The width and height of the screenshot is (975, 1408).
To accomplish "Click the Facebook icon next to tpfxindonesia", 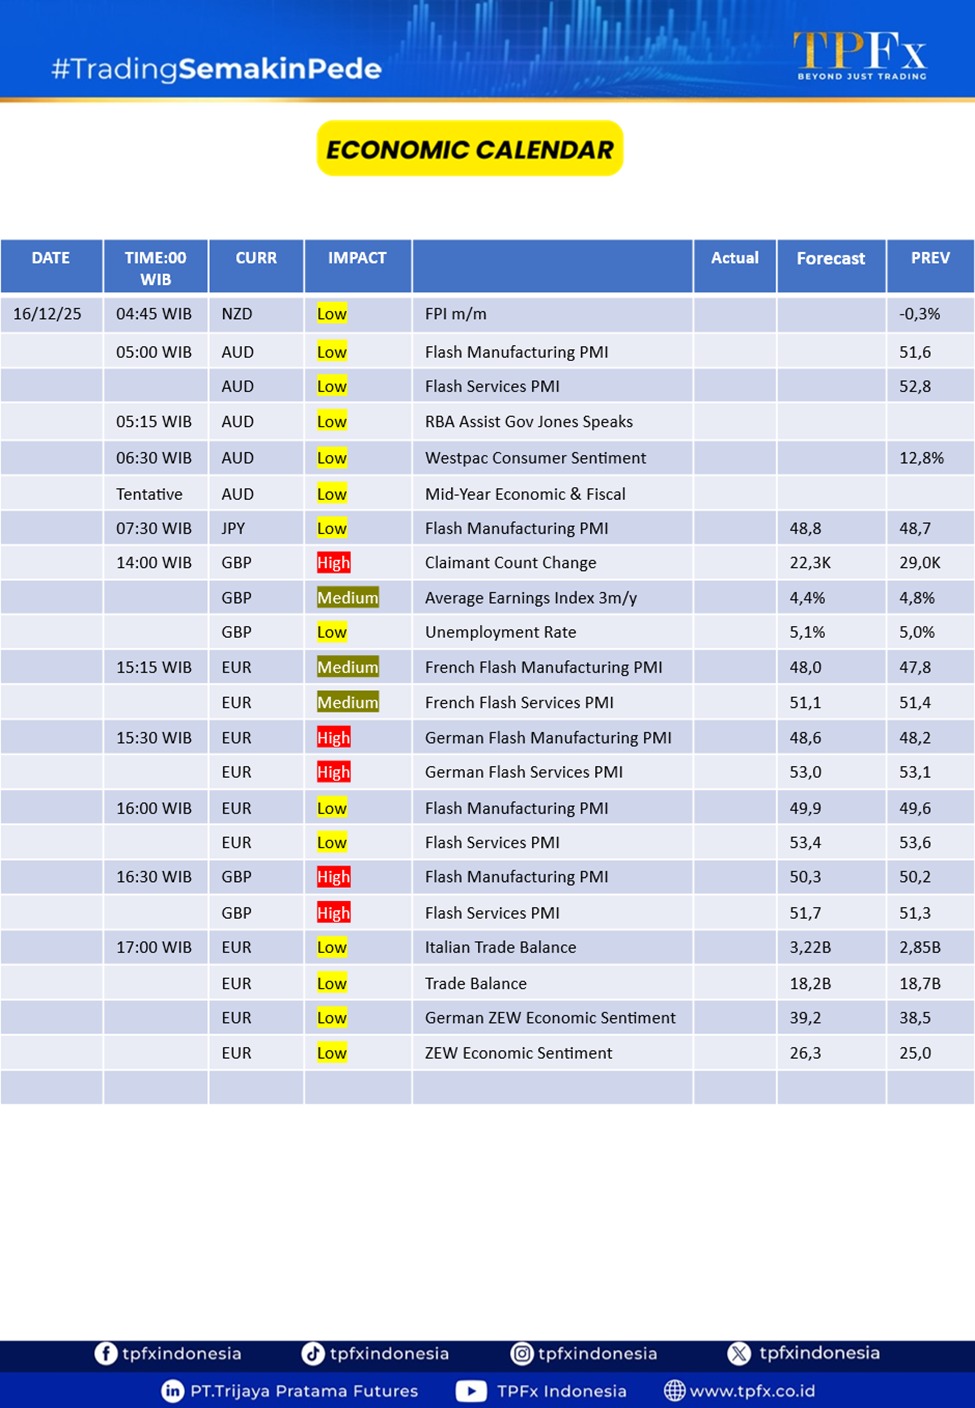I will (106, 1353).
